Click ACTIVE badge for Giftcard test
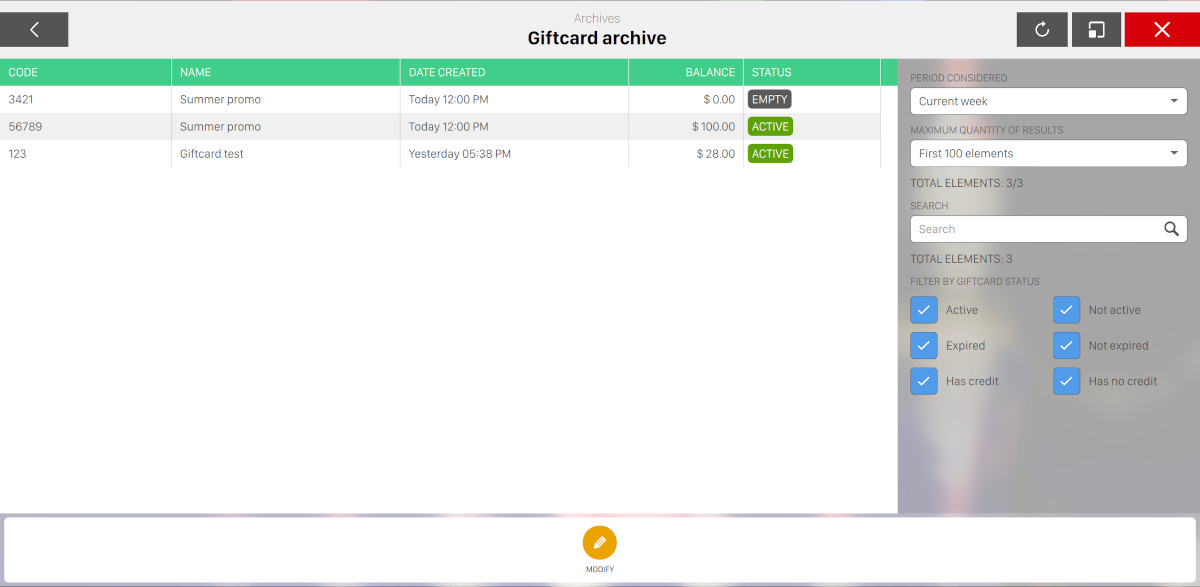The height and width of the screenshot is (587, 1200). pyautogui.click(x=770, y=154)
